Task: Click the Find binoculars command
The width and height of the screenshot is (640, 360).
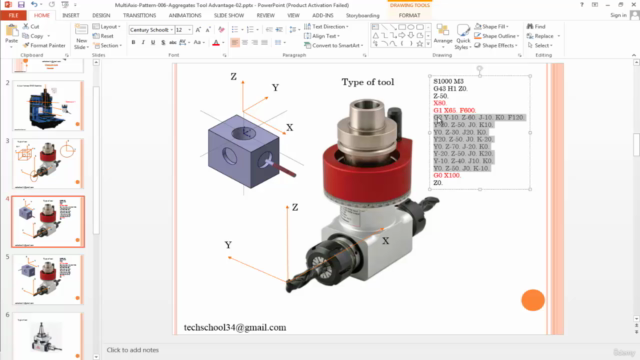Action: 536,27
